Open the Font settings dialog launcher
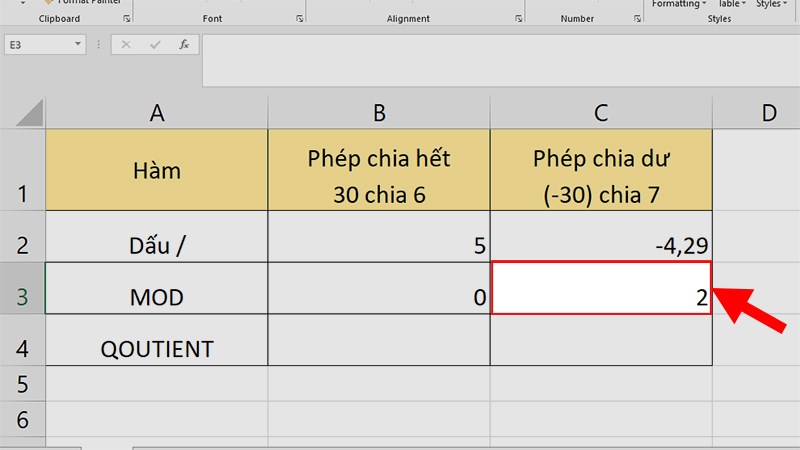 (x=299, y=19)
